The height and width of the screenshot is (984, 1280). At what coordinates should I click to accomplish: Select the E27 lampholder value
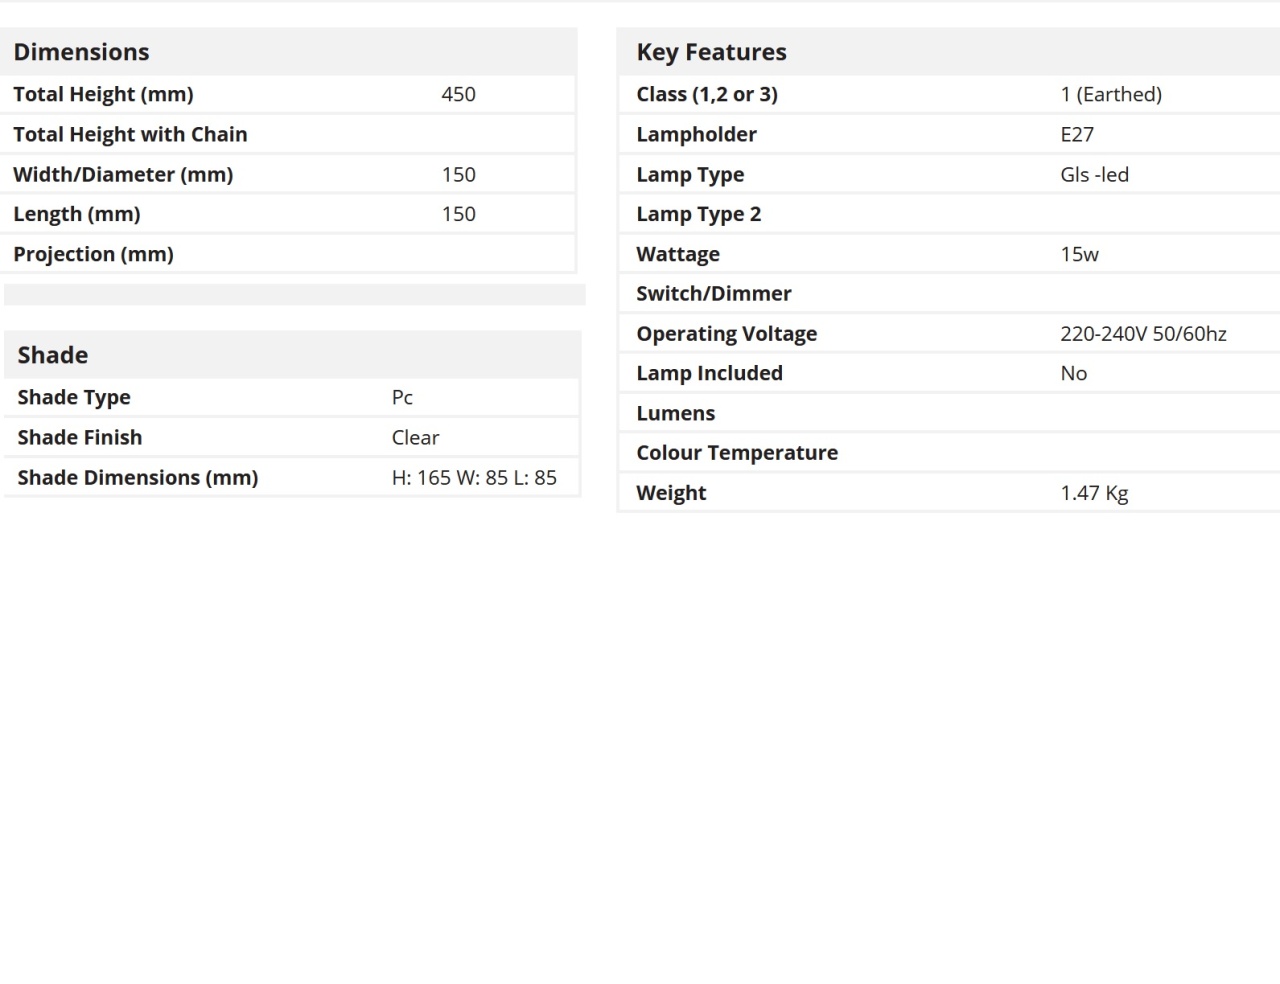(x=1077, y=134)
